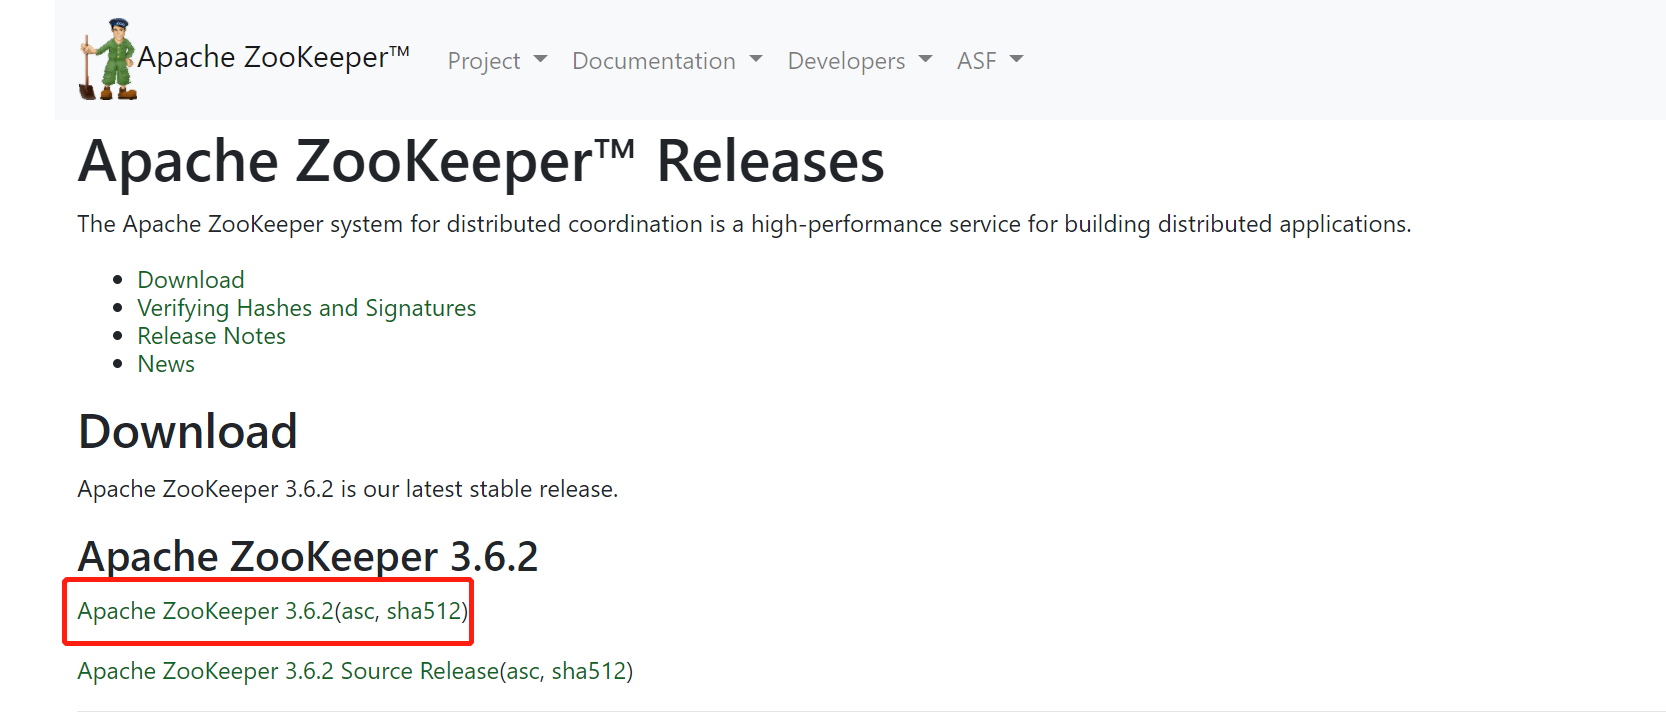Go to Verifying Hashes and Signatures
Screen dimensions: 1666x727
[x=307, y=308]
